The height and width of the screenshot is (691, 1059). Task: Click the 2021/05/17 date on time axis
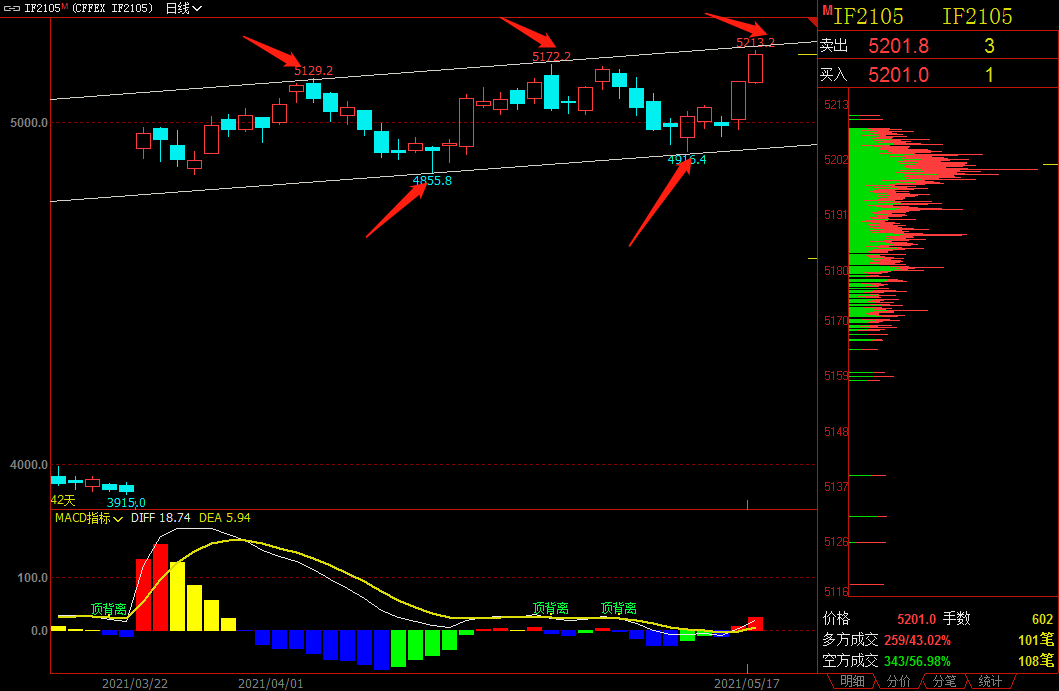click(747, 684)
